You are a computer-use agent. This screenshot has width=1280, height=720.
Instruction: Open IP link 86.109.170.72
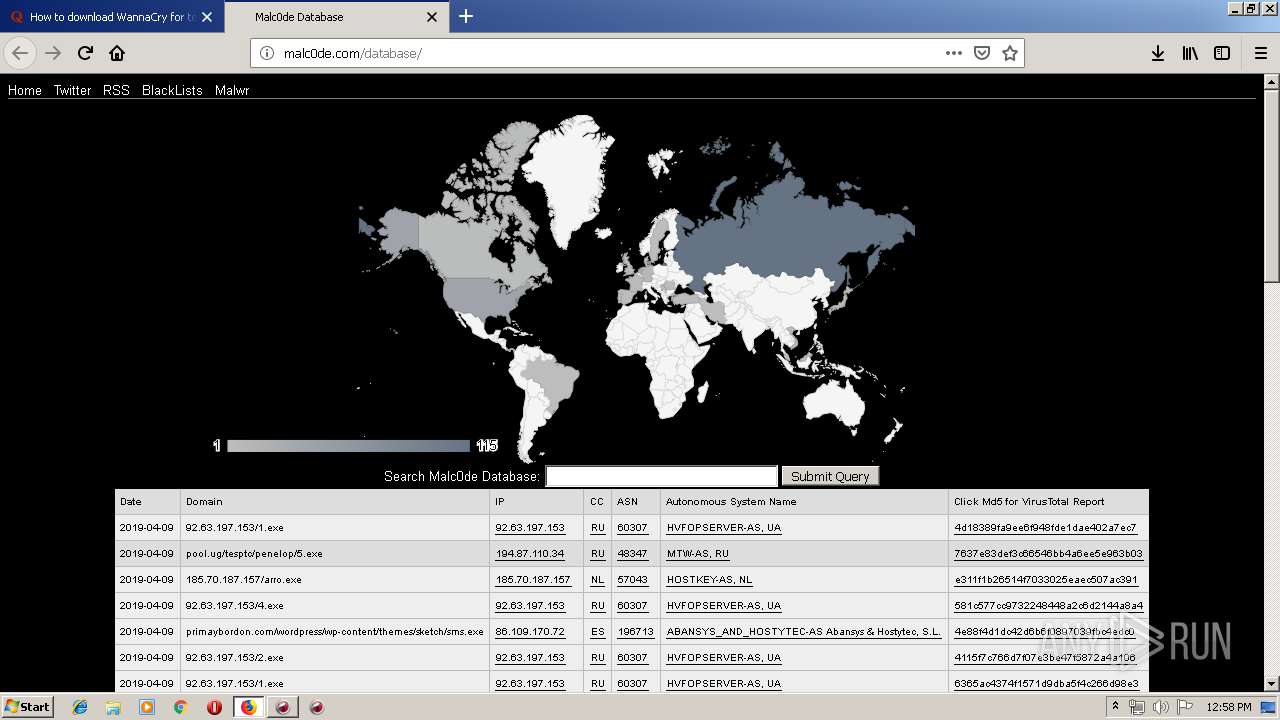pyautogui.click(x=530, y=632)
